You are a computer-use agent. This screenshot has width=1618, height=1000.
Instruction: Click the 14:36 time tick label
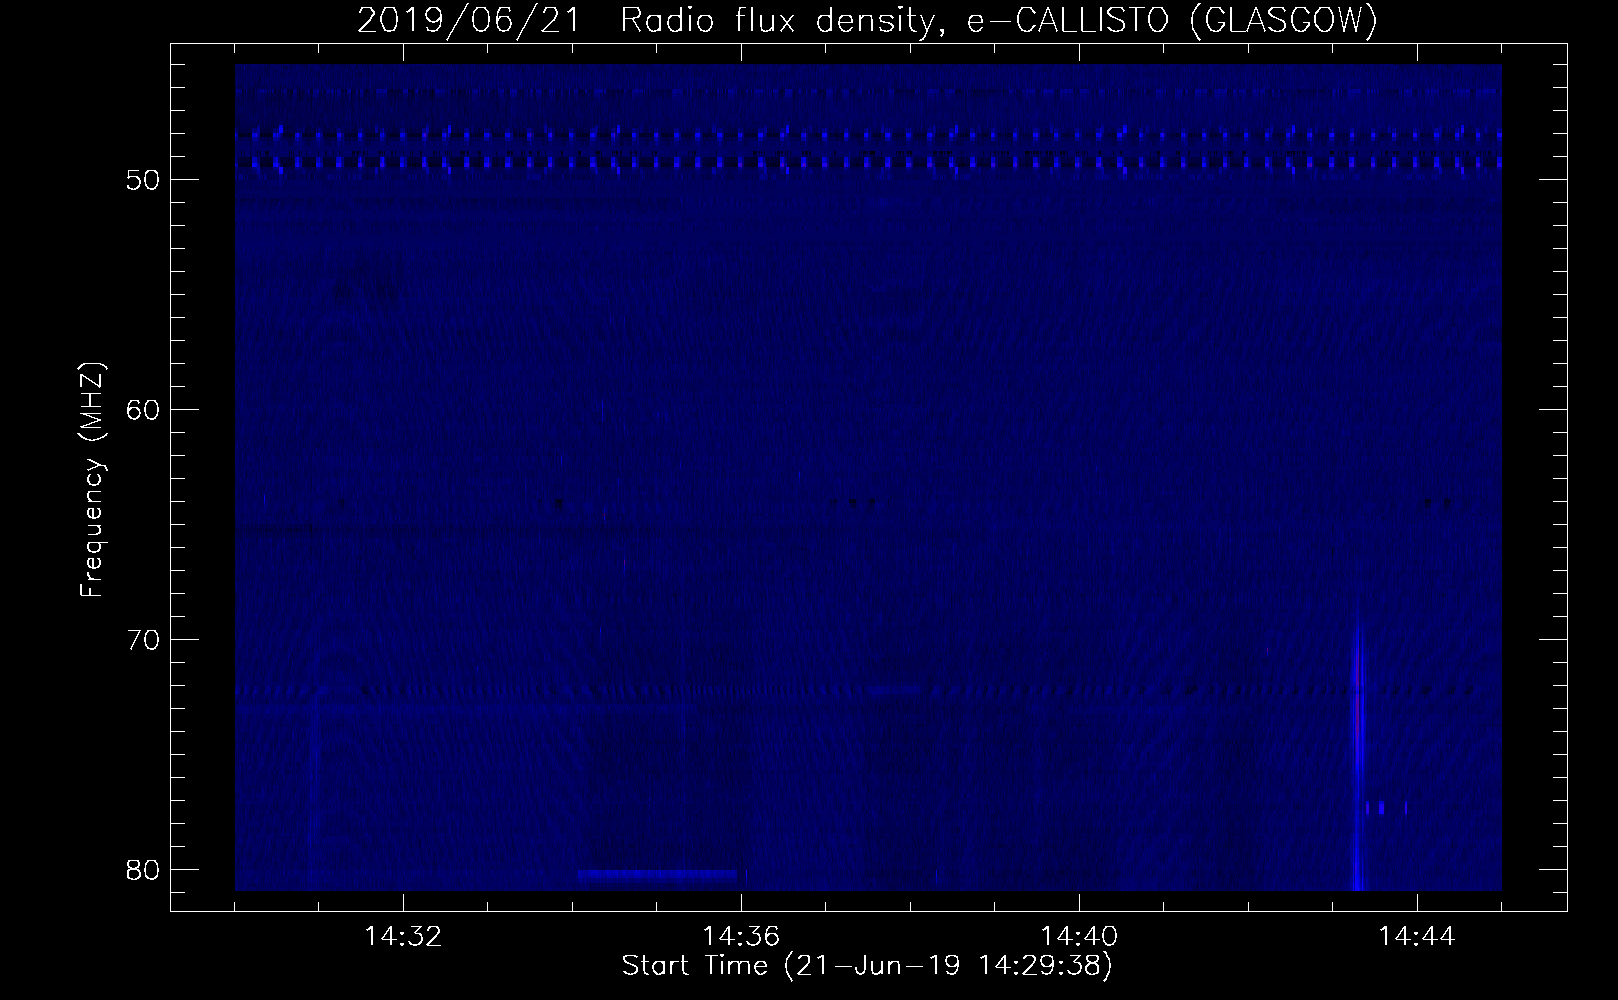(741, 937)
